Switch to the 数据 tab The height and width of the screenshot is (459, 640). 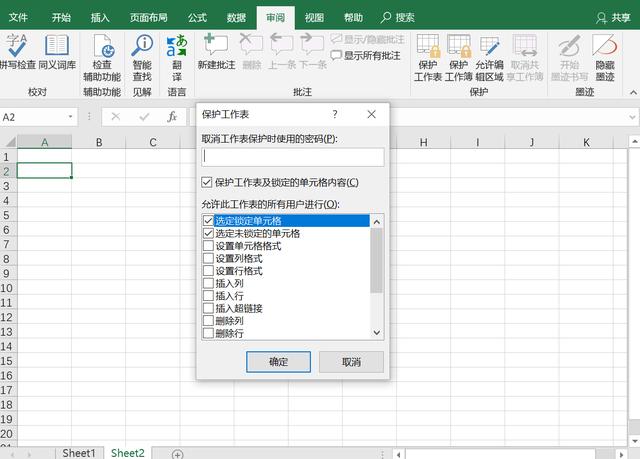(x=236, y=18)
